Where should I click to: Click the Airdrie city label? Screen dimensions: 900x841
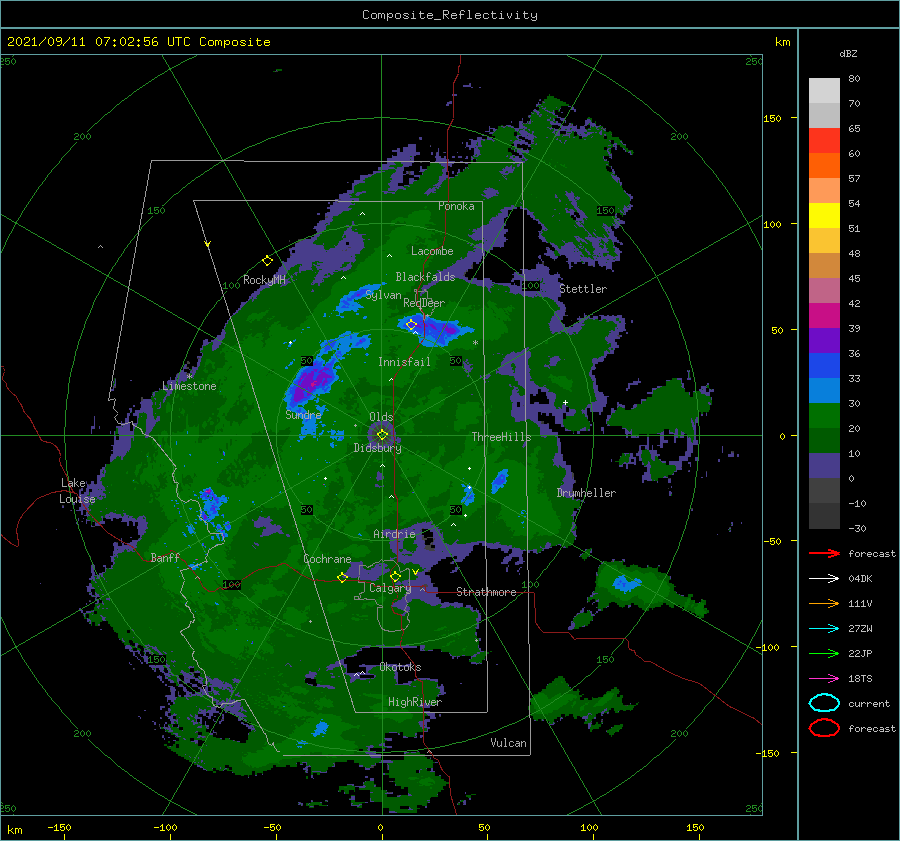tap(394, 534)
